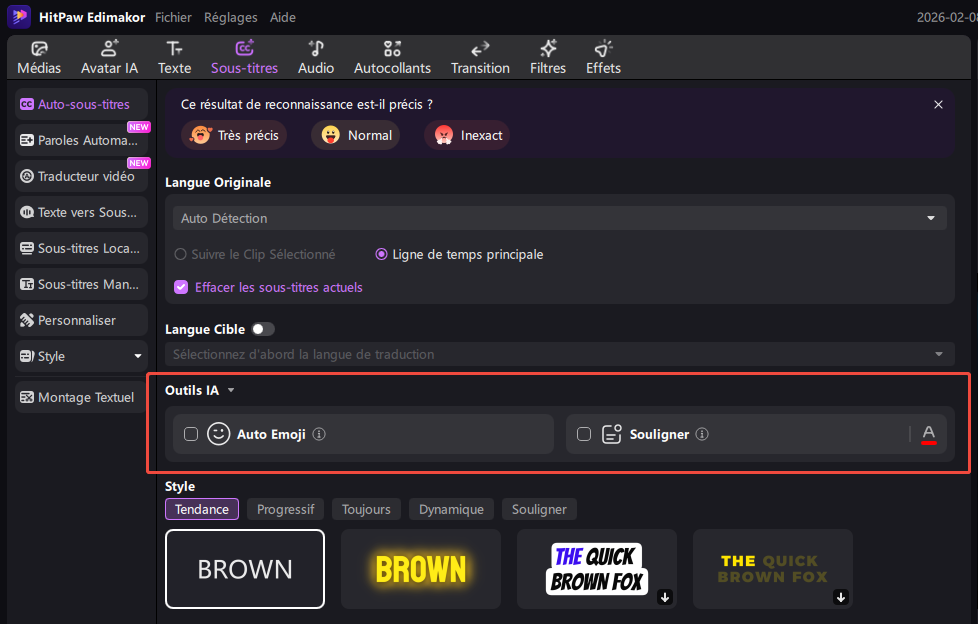This screenshot has height=624, width=978.
Task: Switch to the Dynamique style tab
Action: (451, 509)
